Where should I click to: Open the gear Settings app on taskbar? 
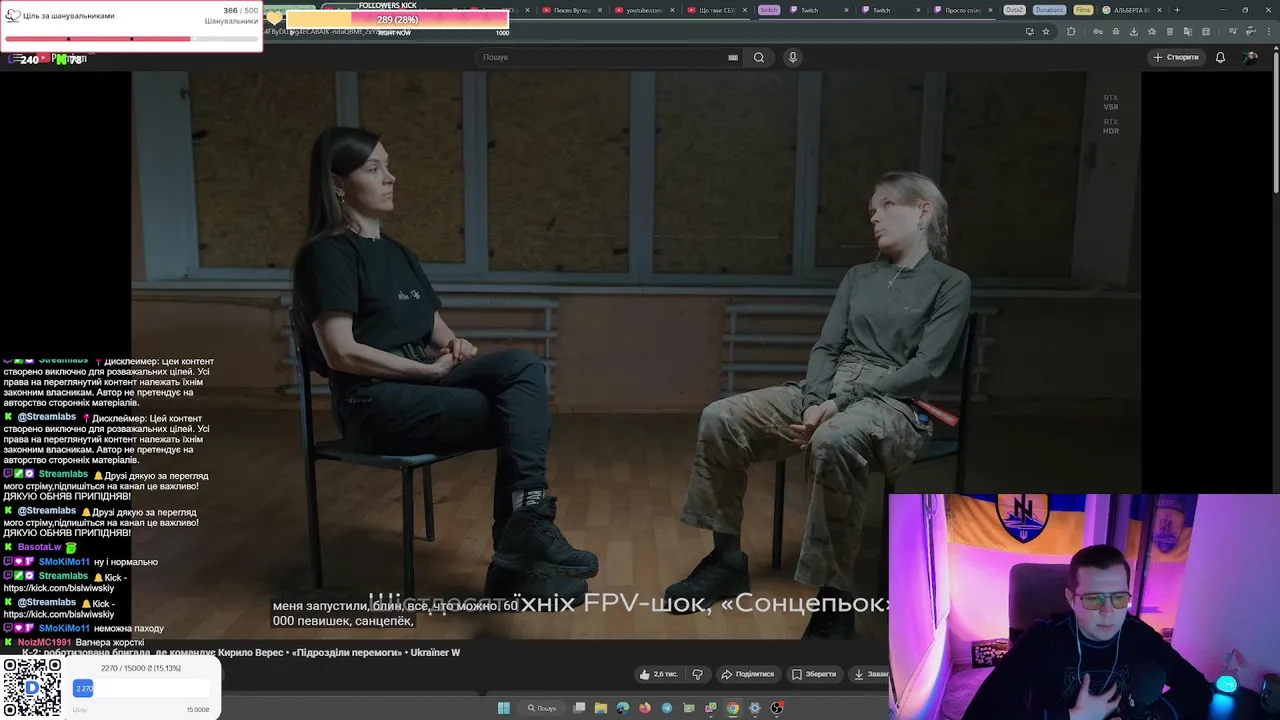pos(754,708)
